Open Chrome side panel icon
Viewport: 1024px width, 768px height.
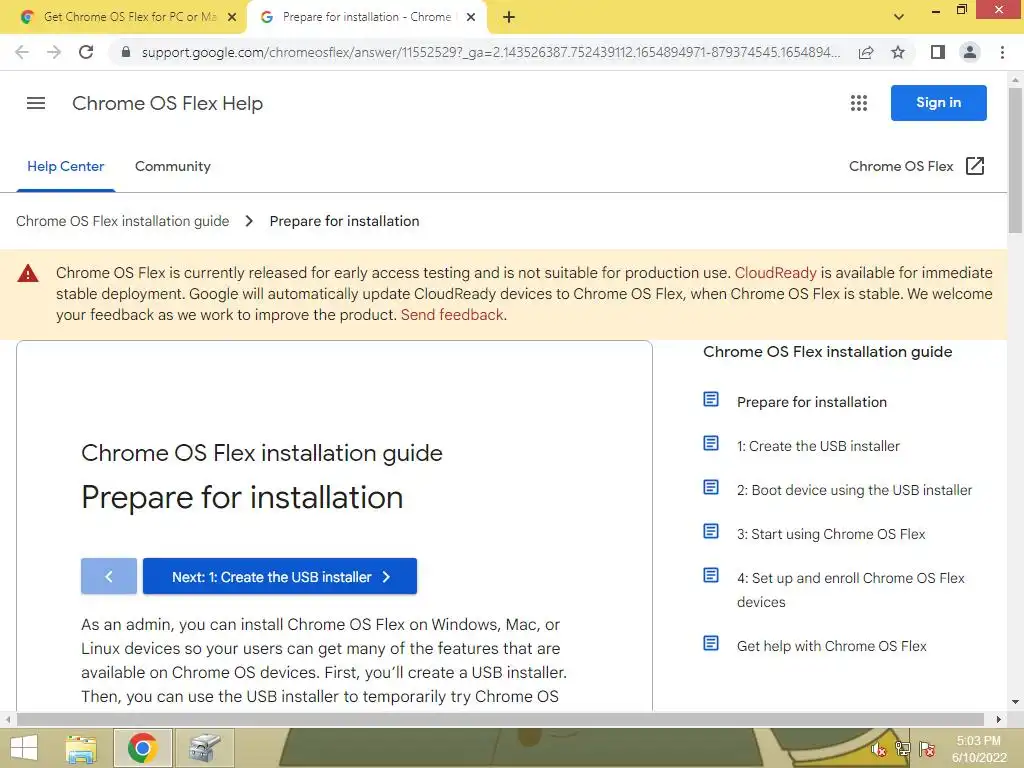938,52
